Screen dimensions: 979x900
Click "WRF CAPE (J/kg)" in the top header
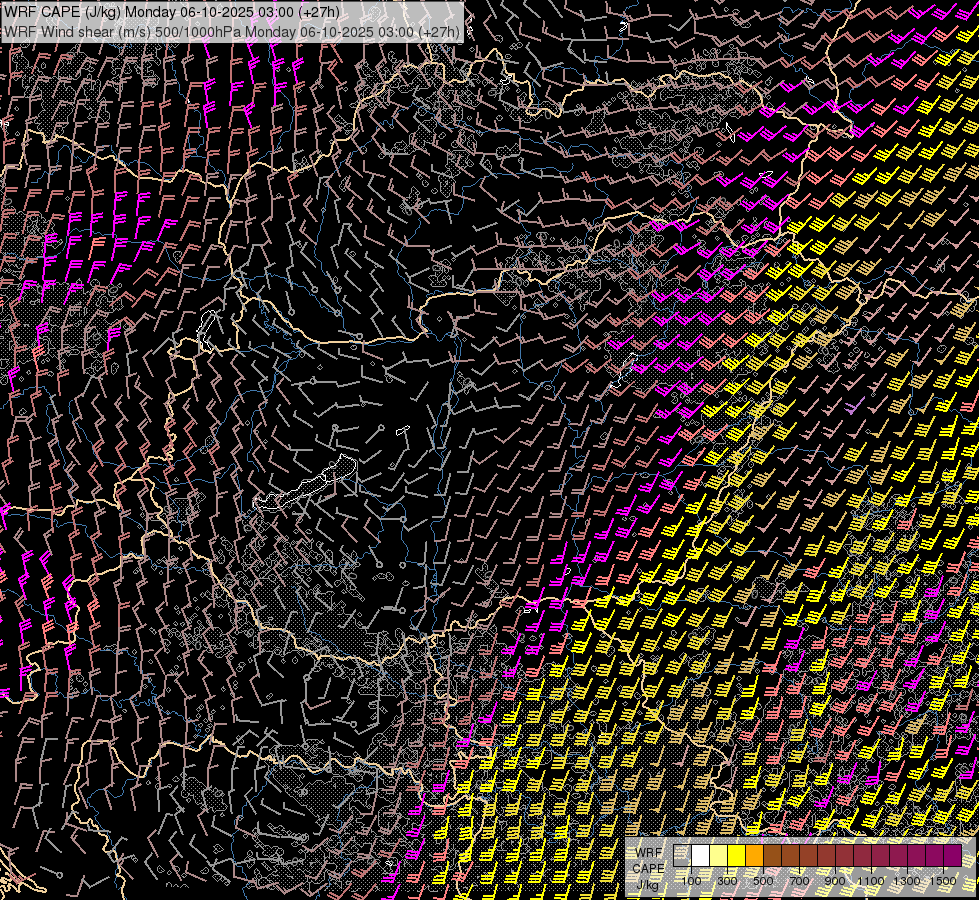62,12
